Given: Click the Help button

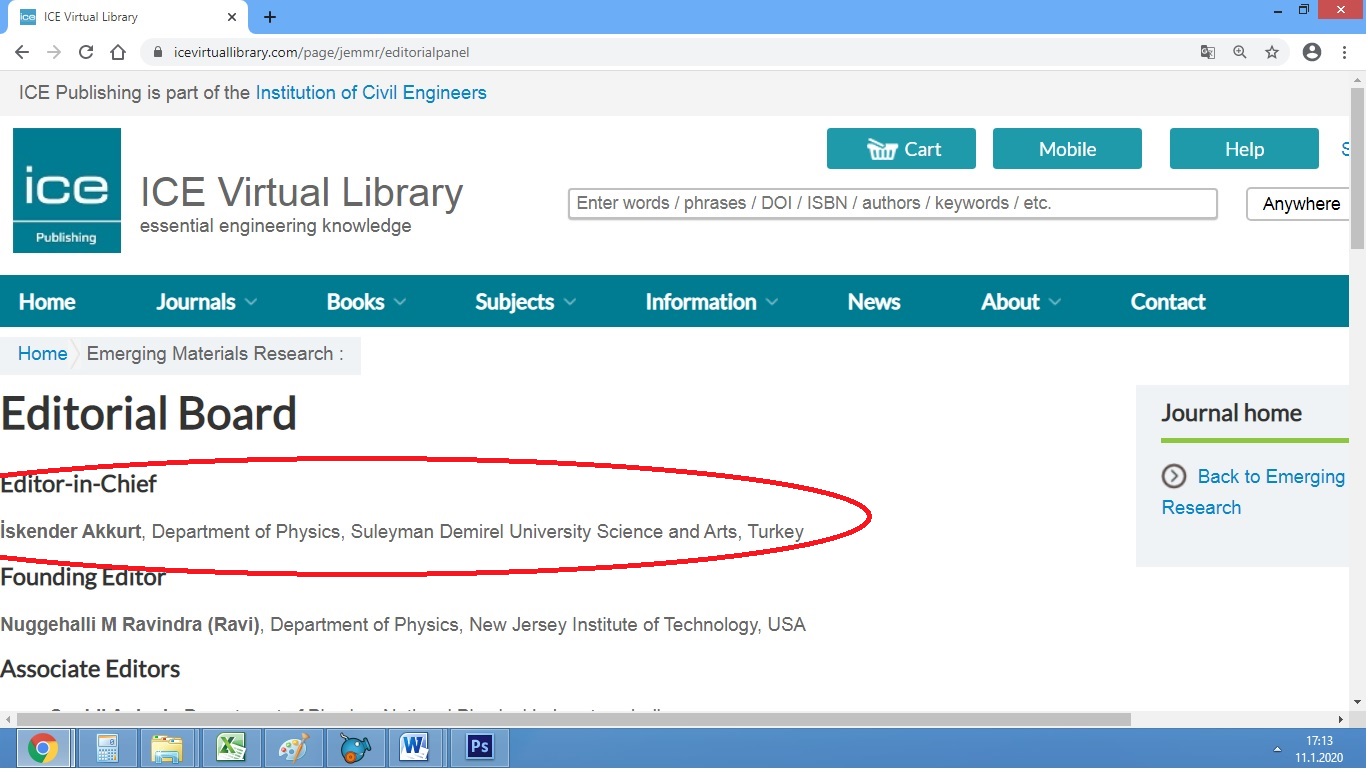Looking at the screenshot, I should [x=1244, y=149].
